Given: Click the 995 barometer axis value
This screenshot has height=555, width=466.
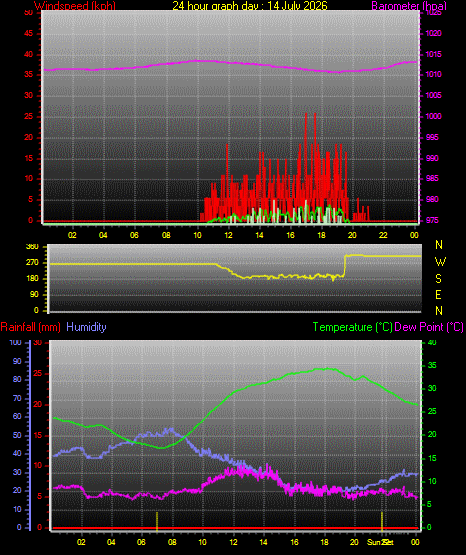Looking at the screenshot, I should (432, 137).
